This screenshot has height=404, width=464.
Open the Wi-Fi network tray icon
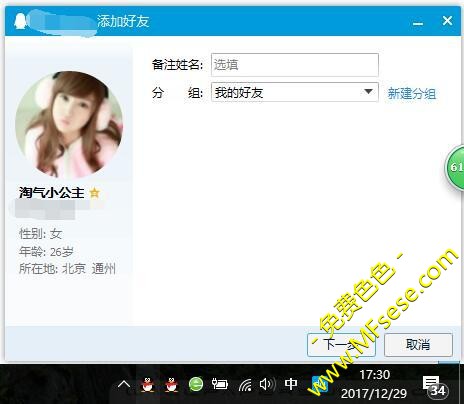245,385
